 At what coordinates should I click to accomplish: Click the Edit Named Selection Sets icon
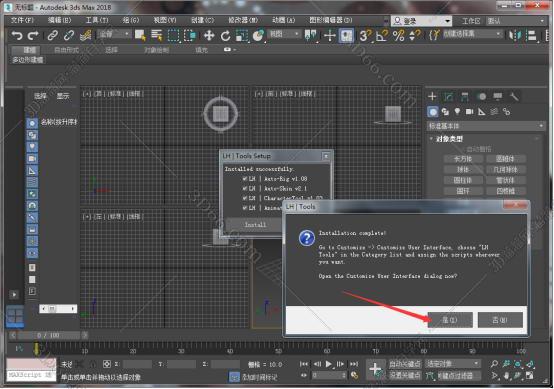tap(435, 35)
